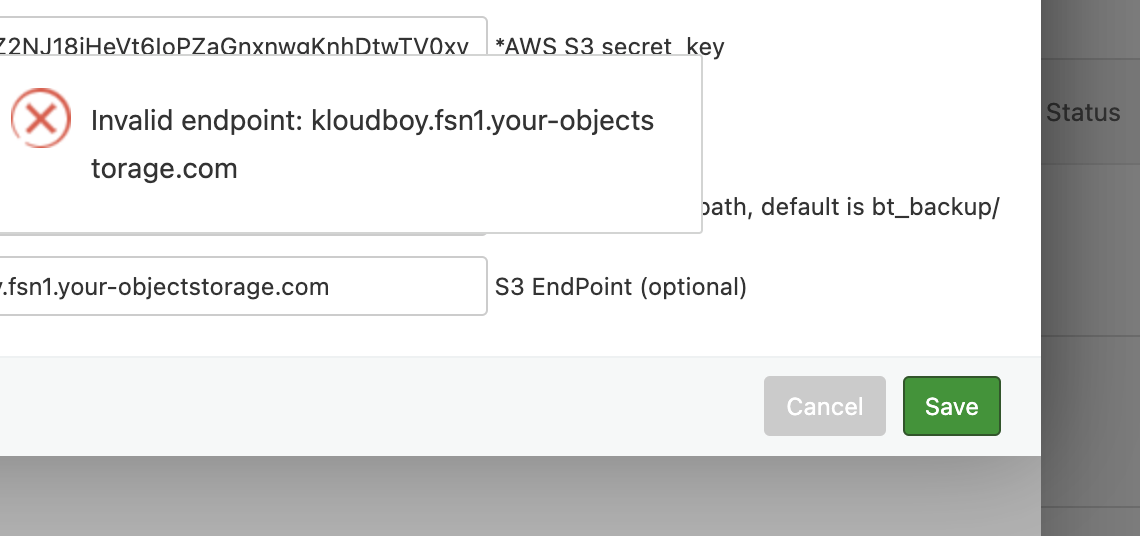Focus the S3 EndPoint input field
Viewport: 1140px width, 536px height.
pos(240,287)
